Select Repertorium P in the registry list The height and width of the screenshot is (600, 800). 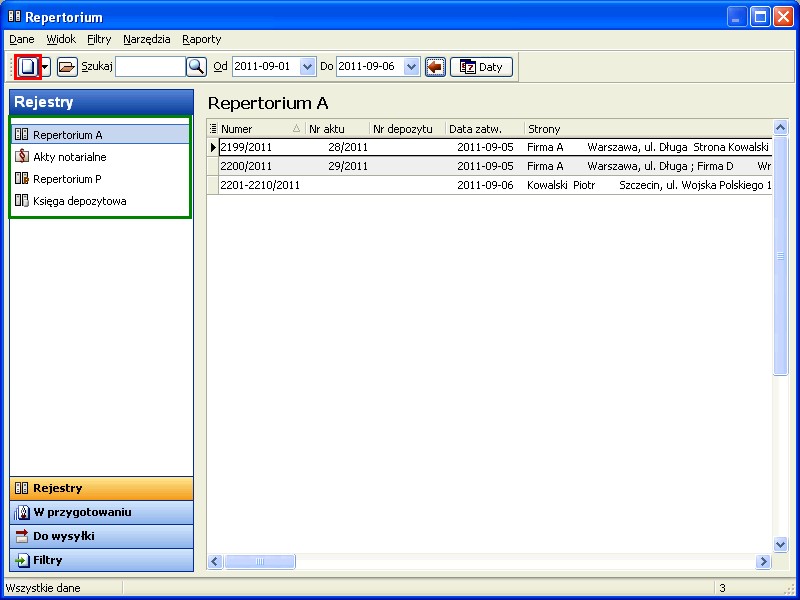[x=67, y=179]
